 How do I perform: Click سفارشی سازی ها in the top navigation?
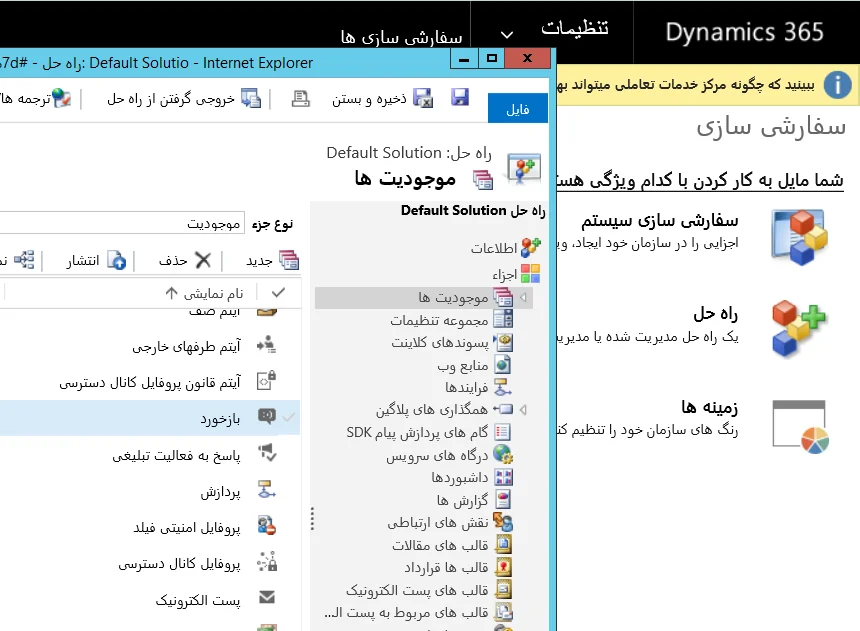pos(401,37)
